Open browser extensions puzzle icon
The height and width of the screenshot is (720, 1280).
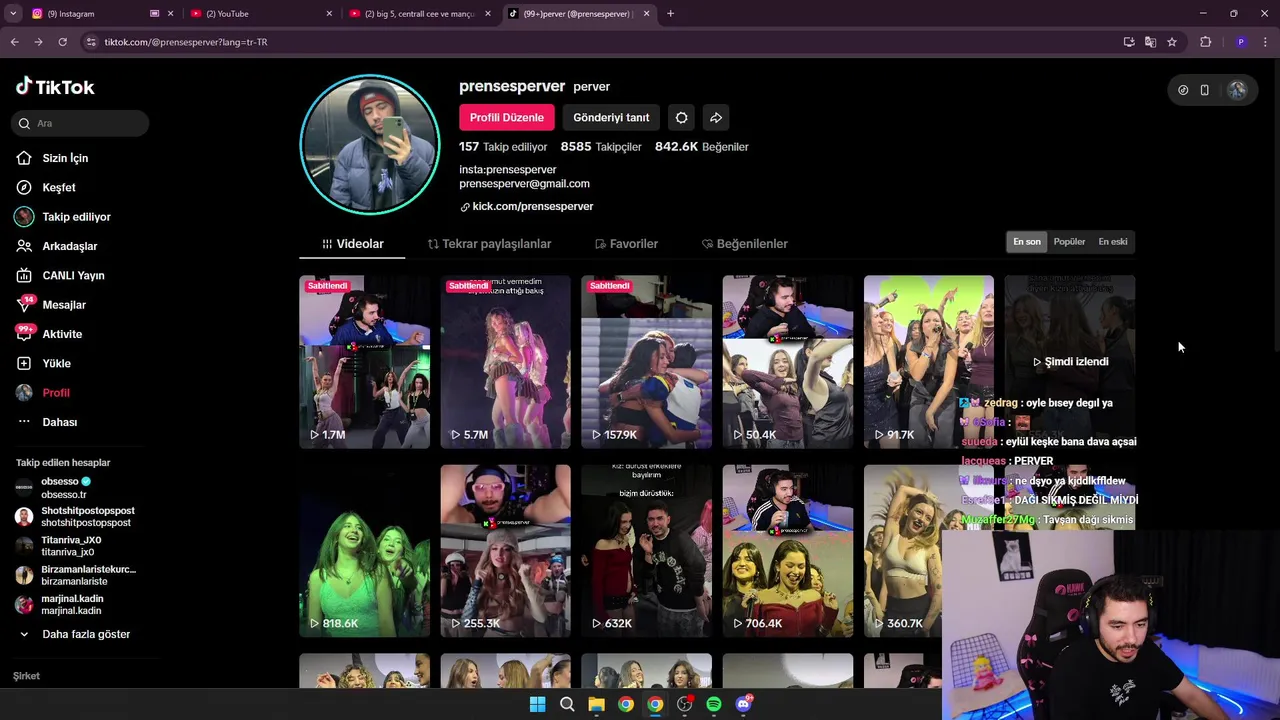(1205, 42)
